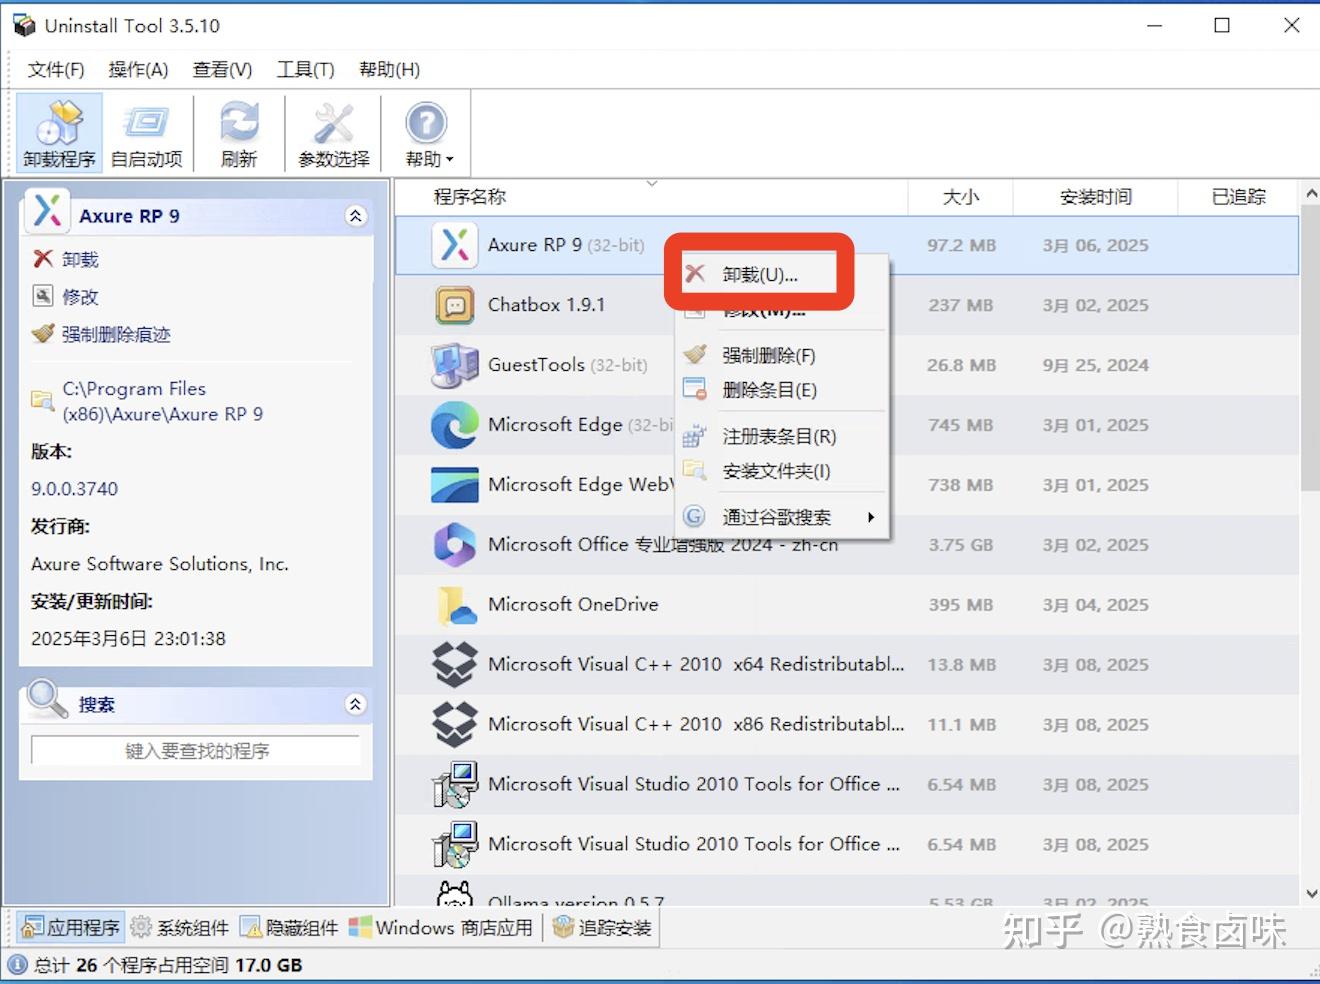Image resolution: width=1320 pixels, height=984 pixels.
Task: Expand 通过谷歌搜索 submenu arrow
Action: pyautogui.click(x=871, y=517)
